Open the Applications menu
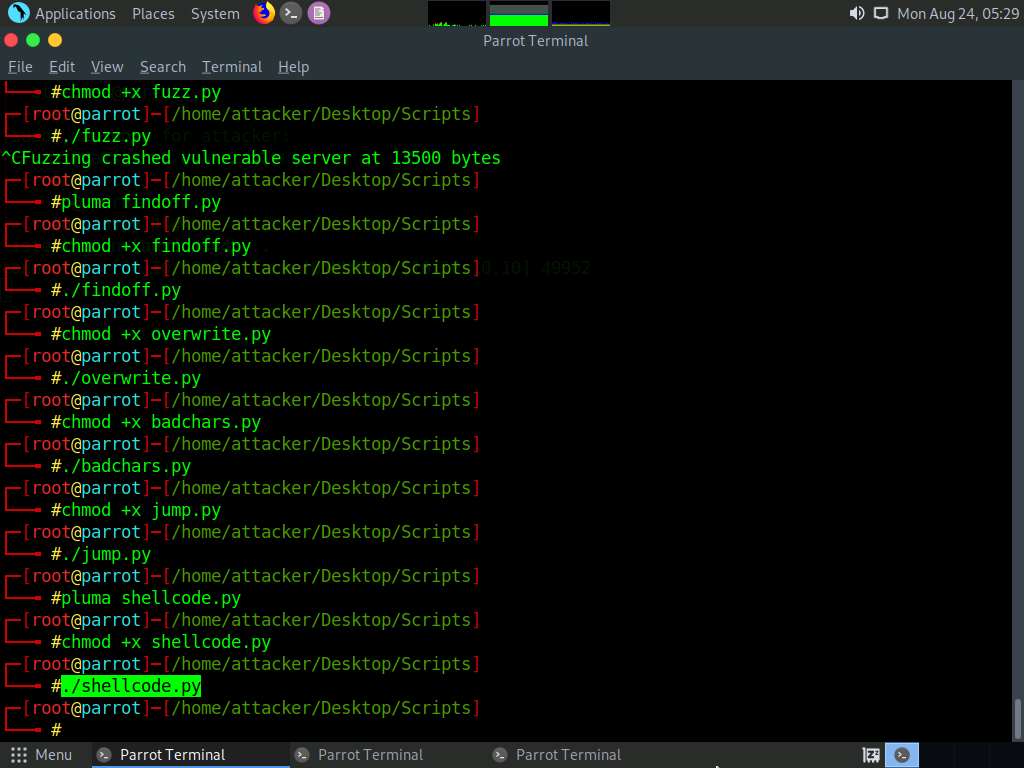 [75, 14]
